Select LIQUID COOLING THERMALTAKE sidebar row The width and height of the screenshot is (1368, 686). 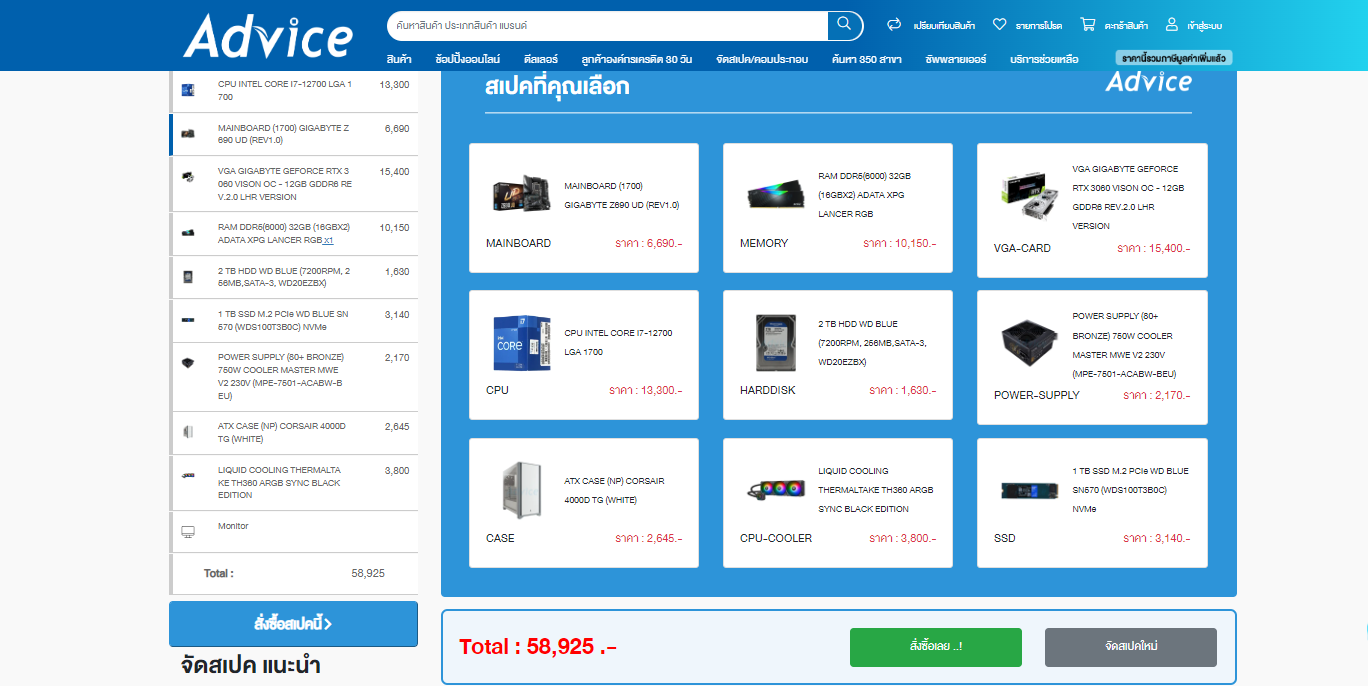point(294,482)
